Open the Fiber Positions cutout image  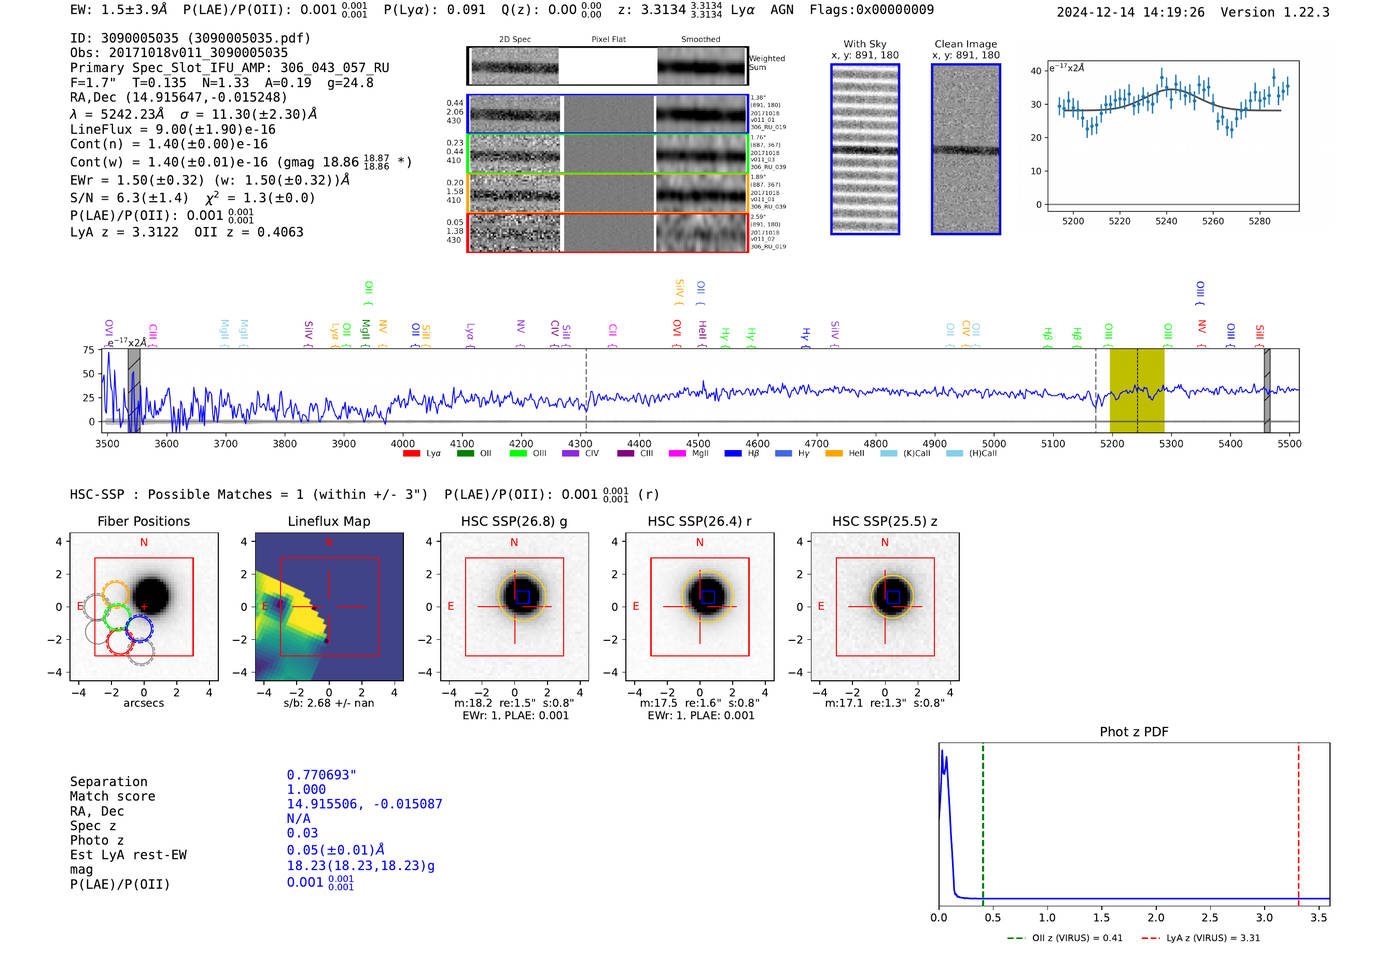click(x=144, y=607)
